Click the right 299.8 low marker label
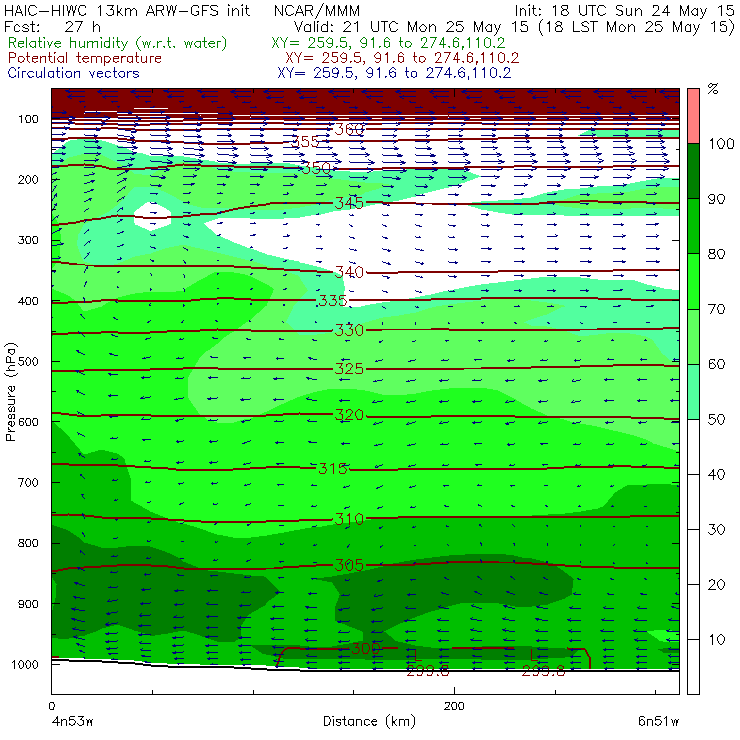 coord(543,671)
